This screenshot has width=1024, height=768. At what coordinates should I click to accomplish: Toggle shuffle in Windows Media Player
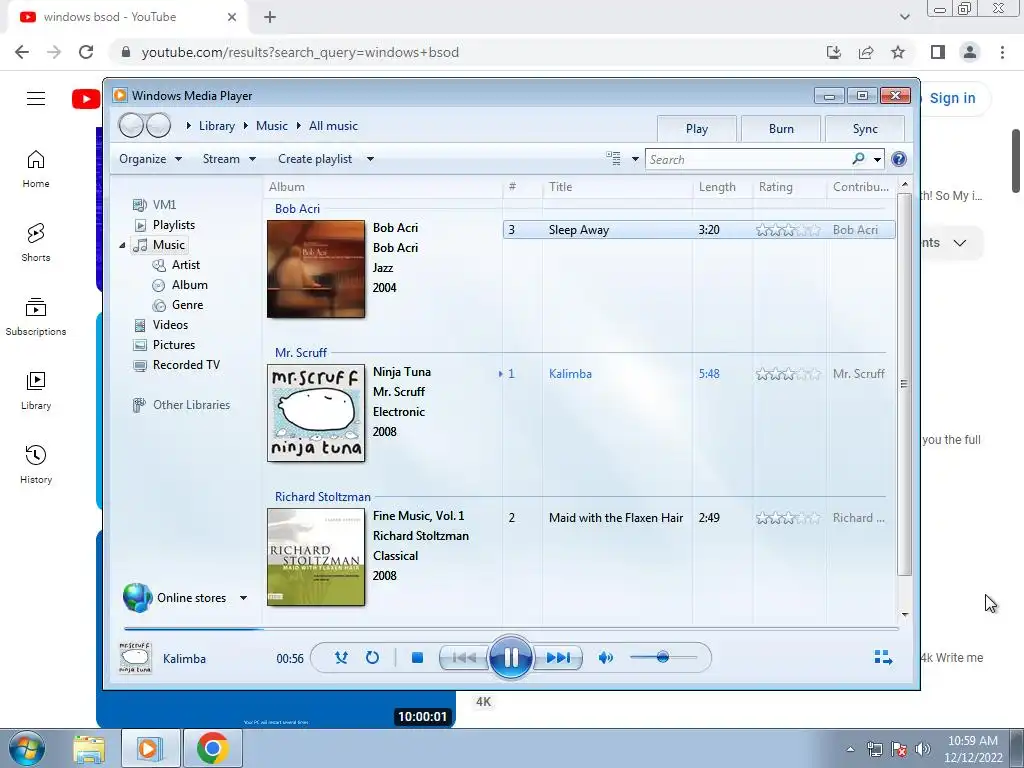pos(341,658)
